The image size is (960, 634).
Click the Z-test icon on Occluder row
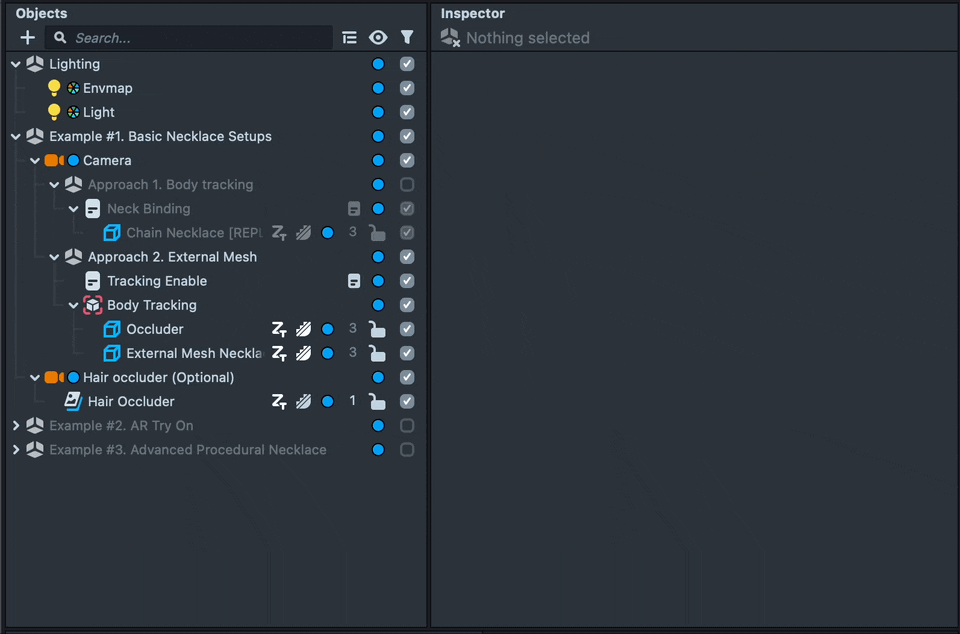[x=280, y=329]
